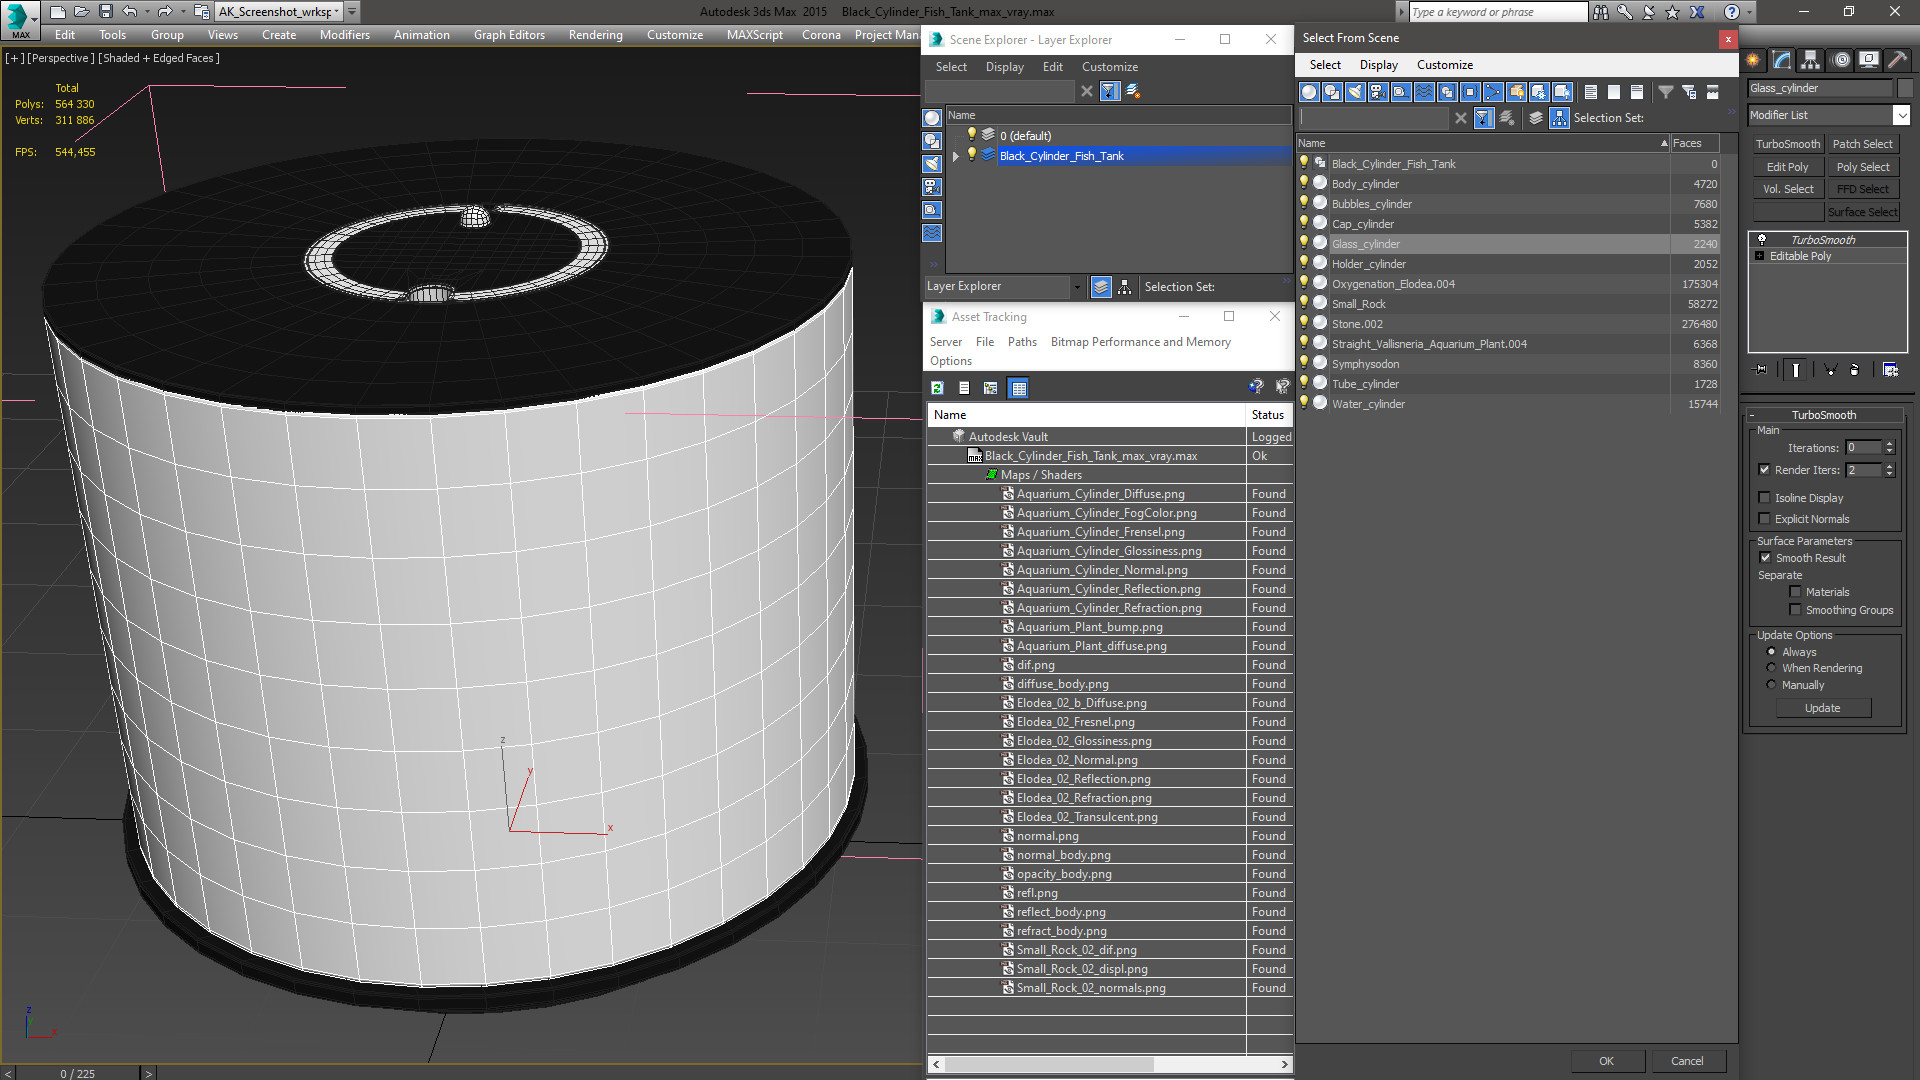The width and height of the screenshot is (1920, 1080).
Task: Open Layer Explorer dropdown at panel bottom
Action: (x=1076, y=287)
